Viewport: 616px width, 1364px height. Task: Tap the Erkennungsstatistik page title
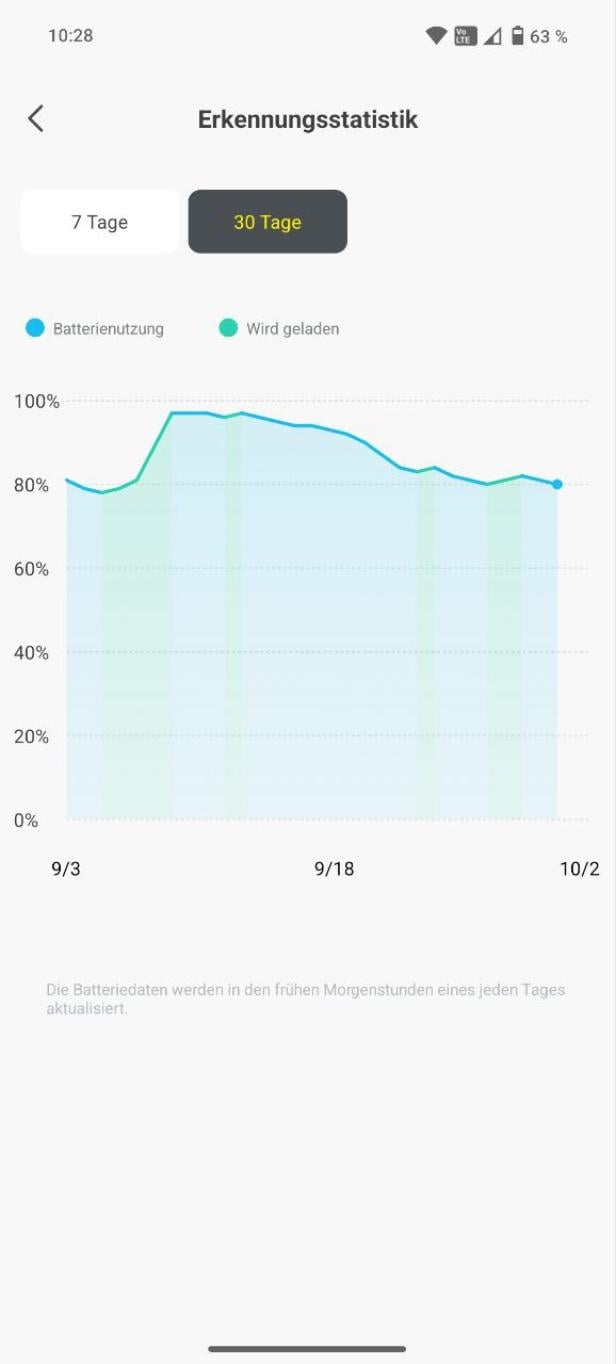[x=308, y=120]
